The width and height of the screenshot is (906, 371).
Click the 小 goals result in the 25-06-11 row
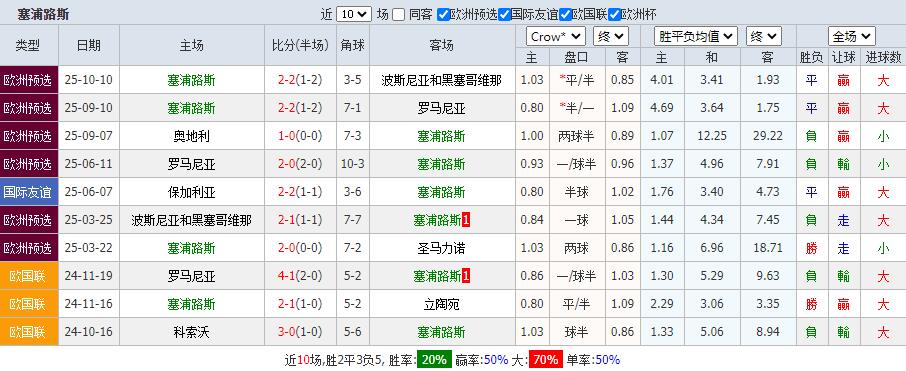tap(883, 164)
